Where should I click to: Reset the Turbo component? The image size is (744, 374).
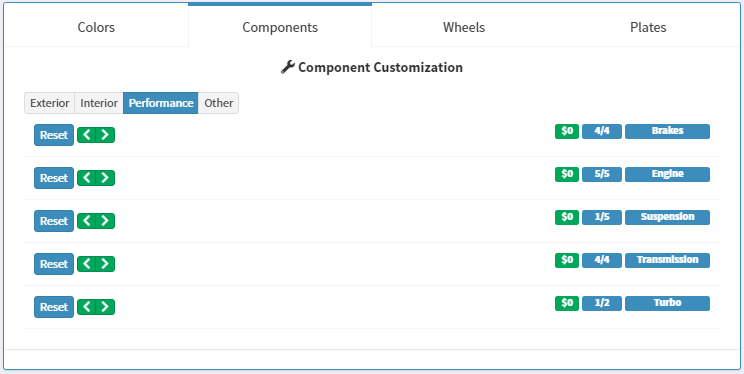(x=54, y=307)
